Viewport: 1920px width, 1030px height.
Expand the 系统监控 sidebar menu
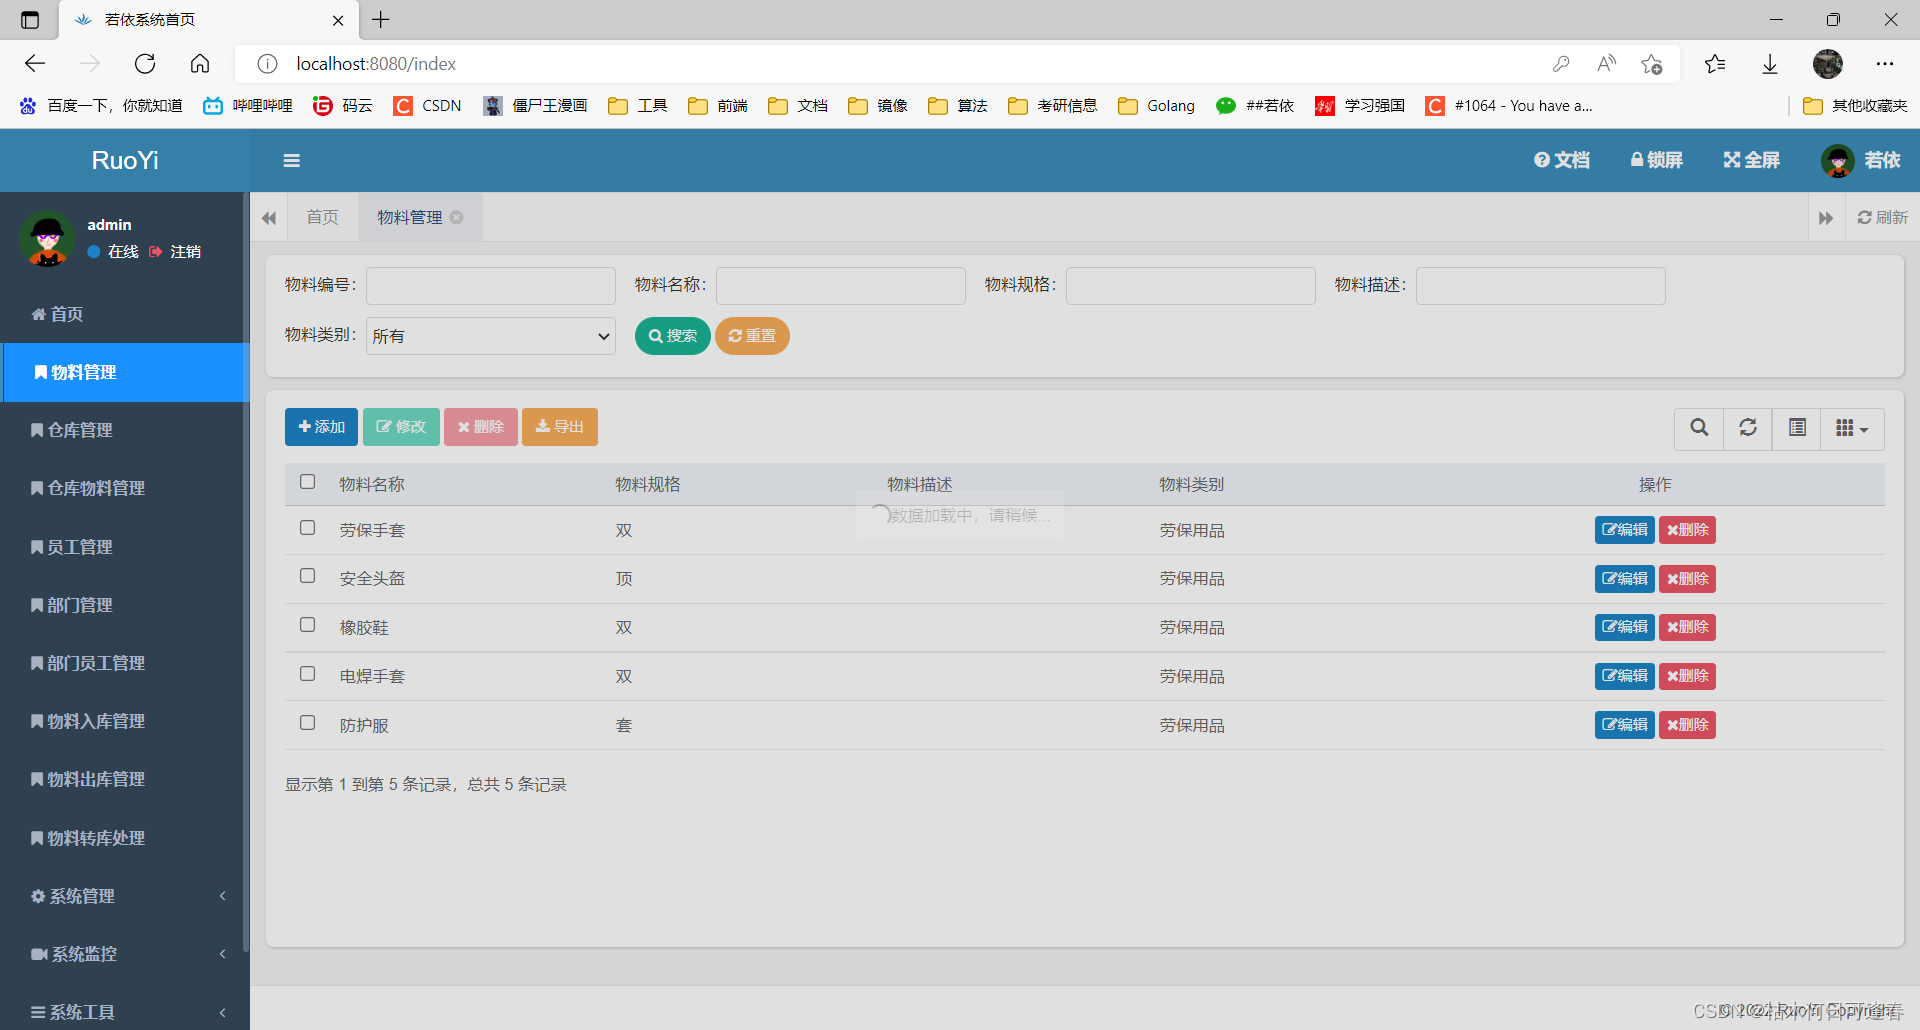125,954
